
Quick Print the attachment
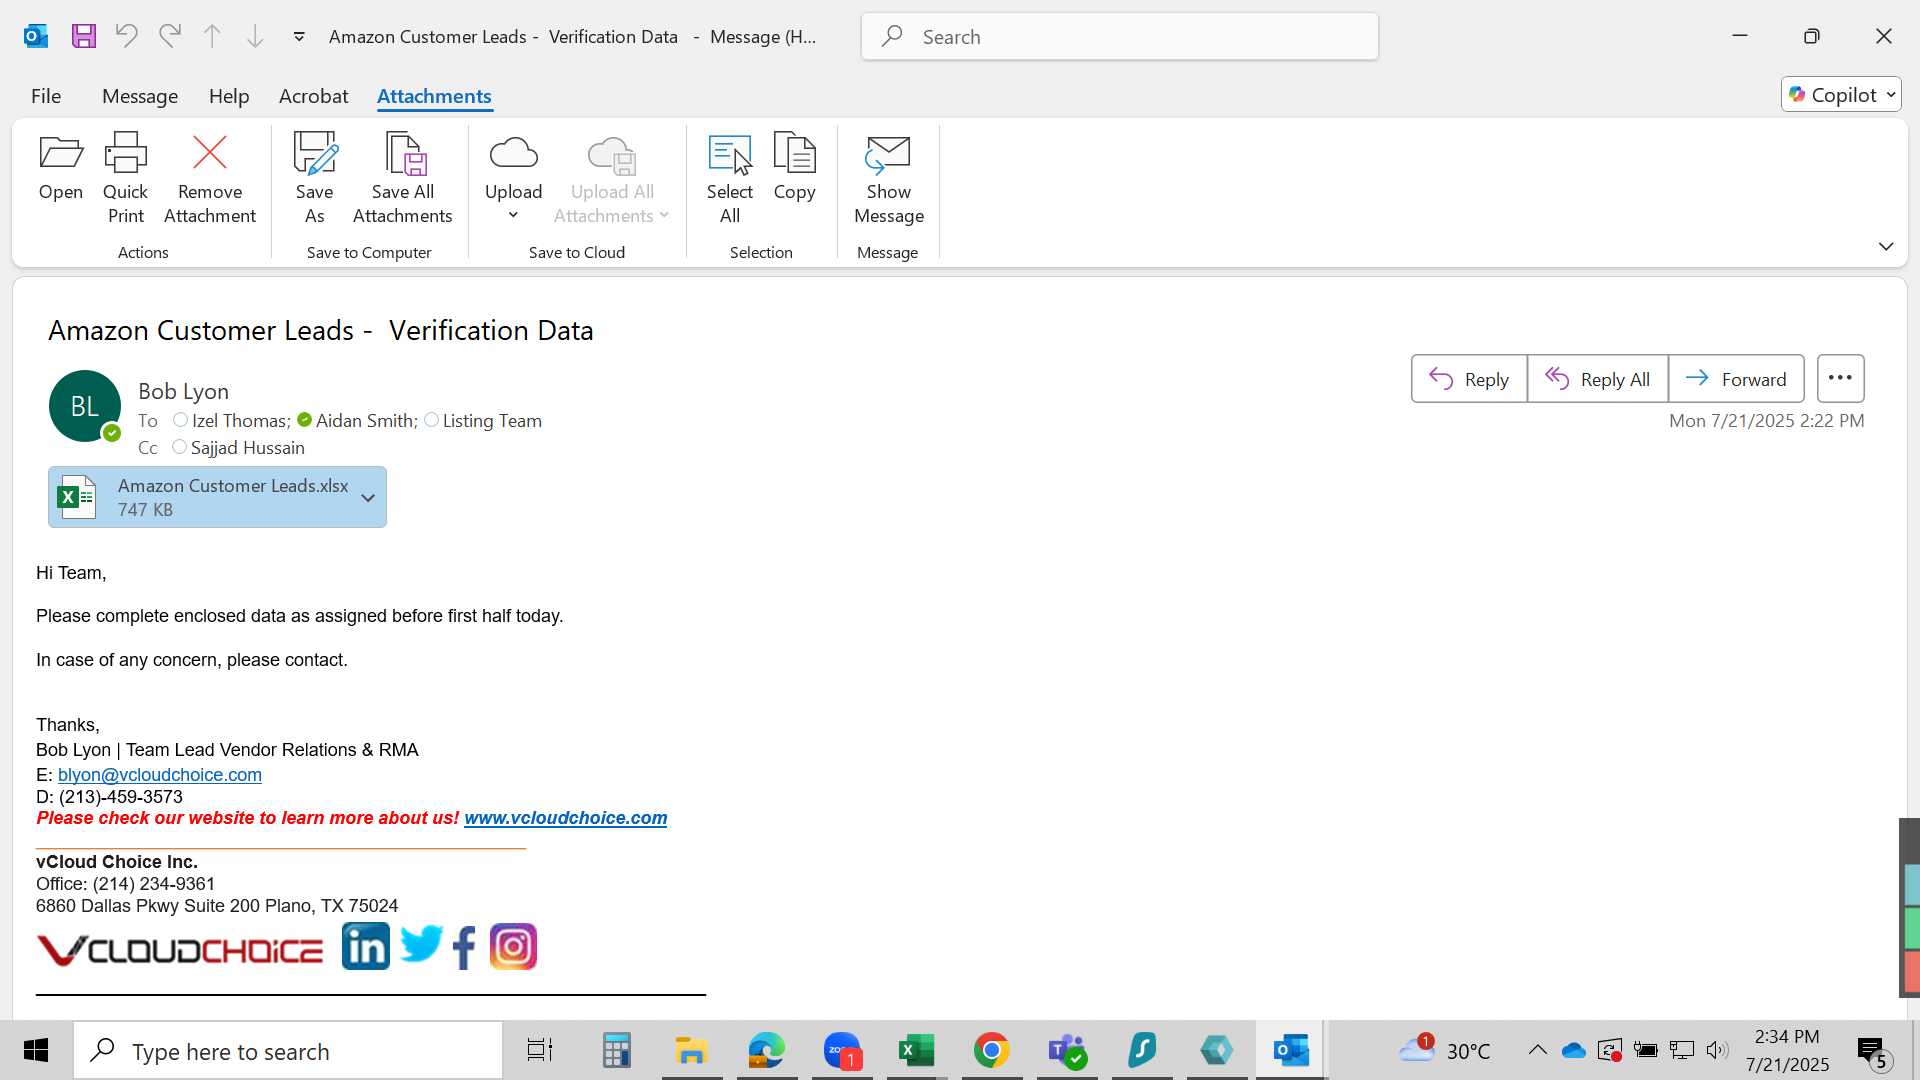pos(126,178)
